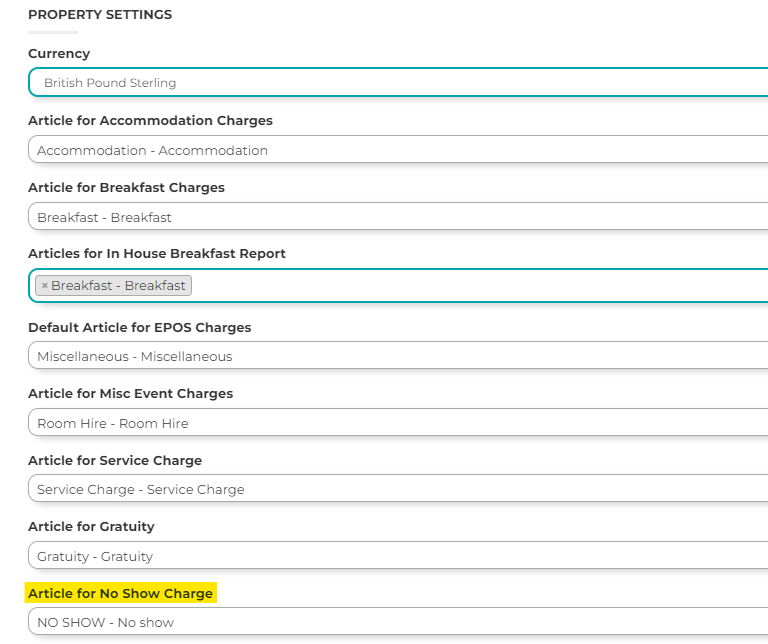Open Default Article for EPOS Charges dropdown
Image resolution: width=768 pixels, height=644 pixels.
[398, 356]
